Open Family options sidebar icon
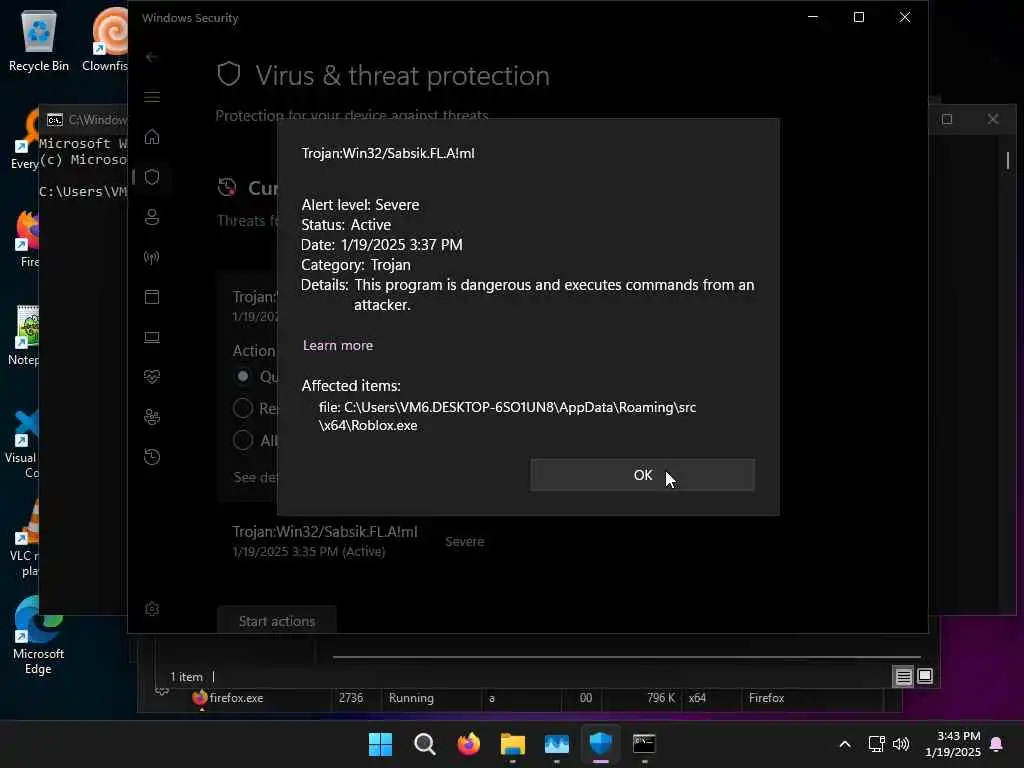Viewport: 1024px width, 768px height. (152, 417)
